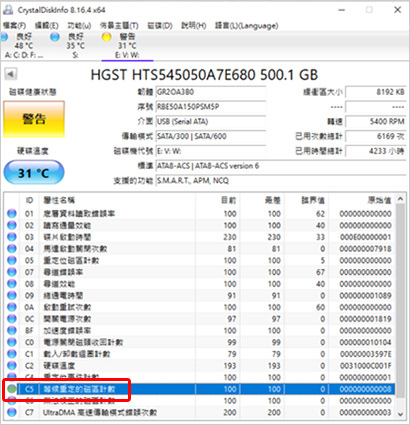The width and height of the screenshot is (410, 425).
Task: Click the transfer mode field SATA/300 | SATA/600
Action: [x=211, y=136]
